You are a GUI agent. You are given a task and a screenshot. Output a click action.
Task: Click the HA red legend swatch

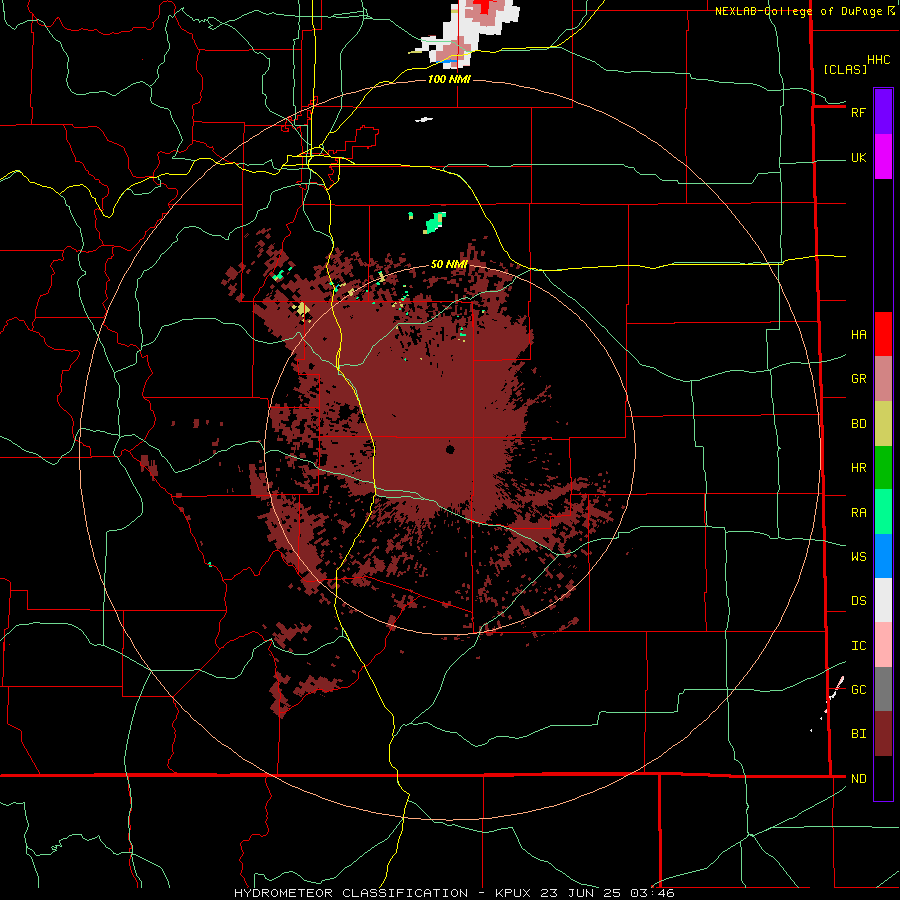tap(883, 334)
